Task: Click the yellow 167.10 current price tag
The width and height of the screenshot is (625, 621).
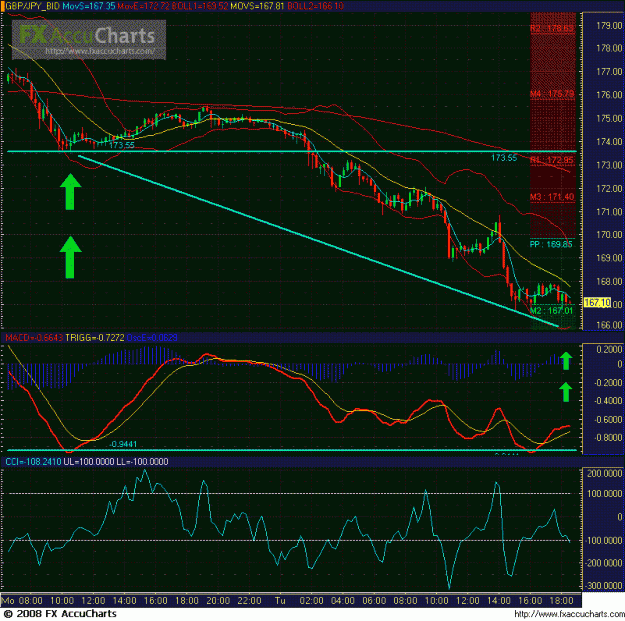Action: [x=597, y=303]
